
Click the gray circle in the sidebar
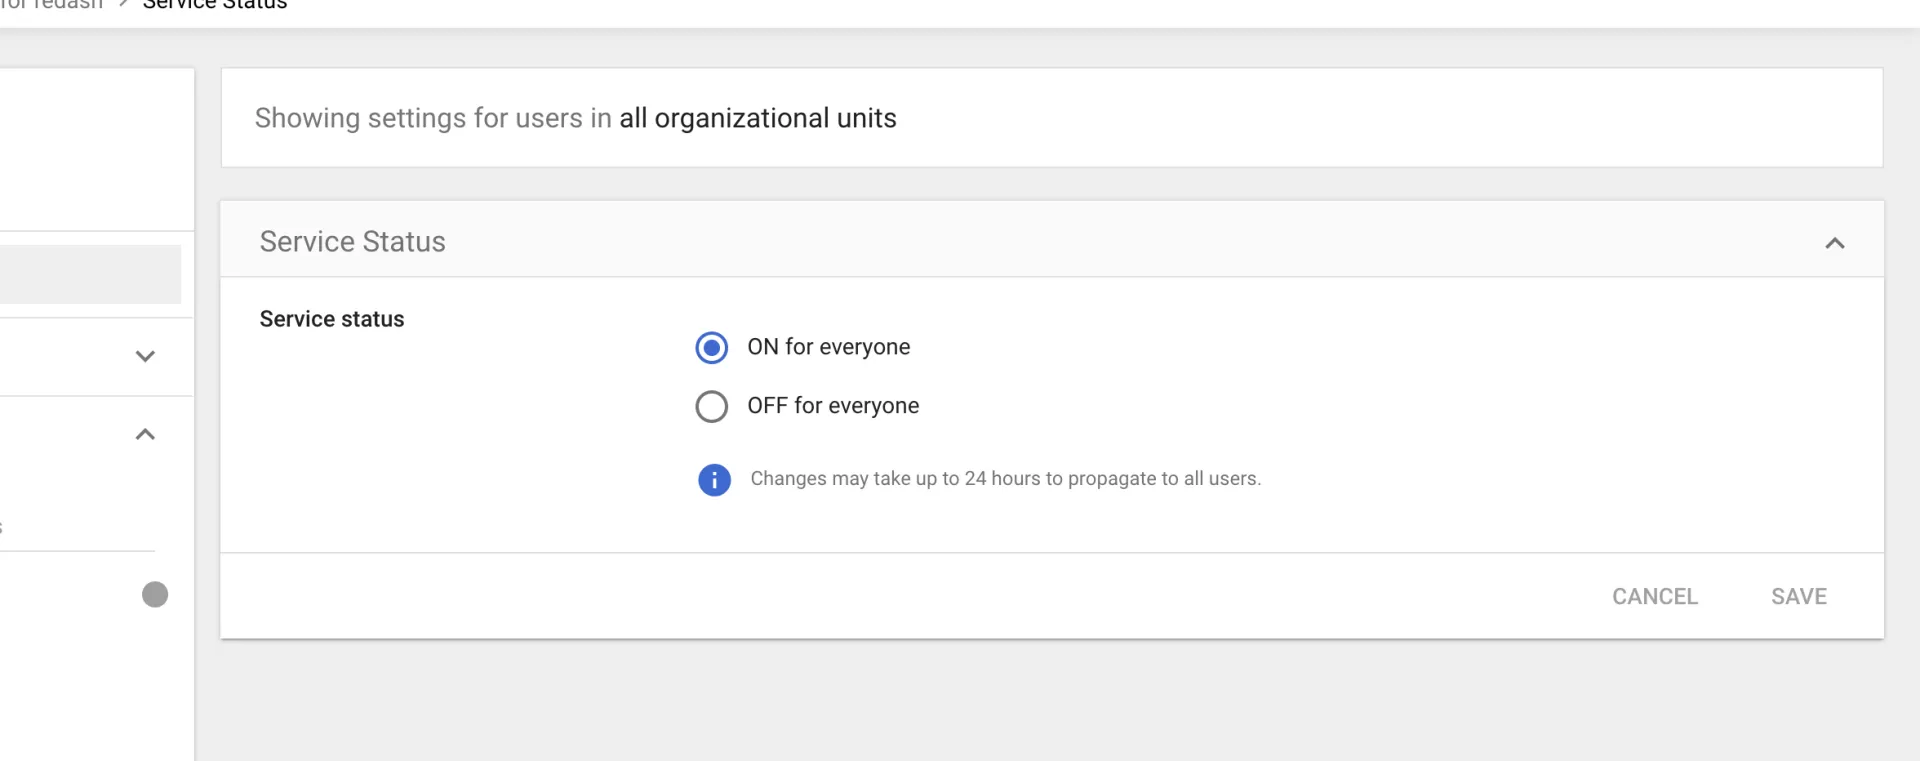click(155, 595)
